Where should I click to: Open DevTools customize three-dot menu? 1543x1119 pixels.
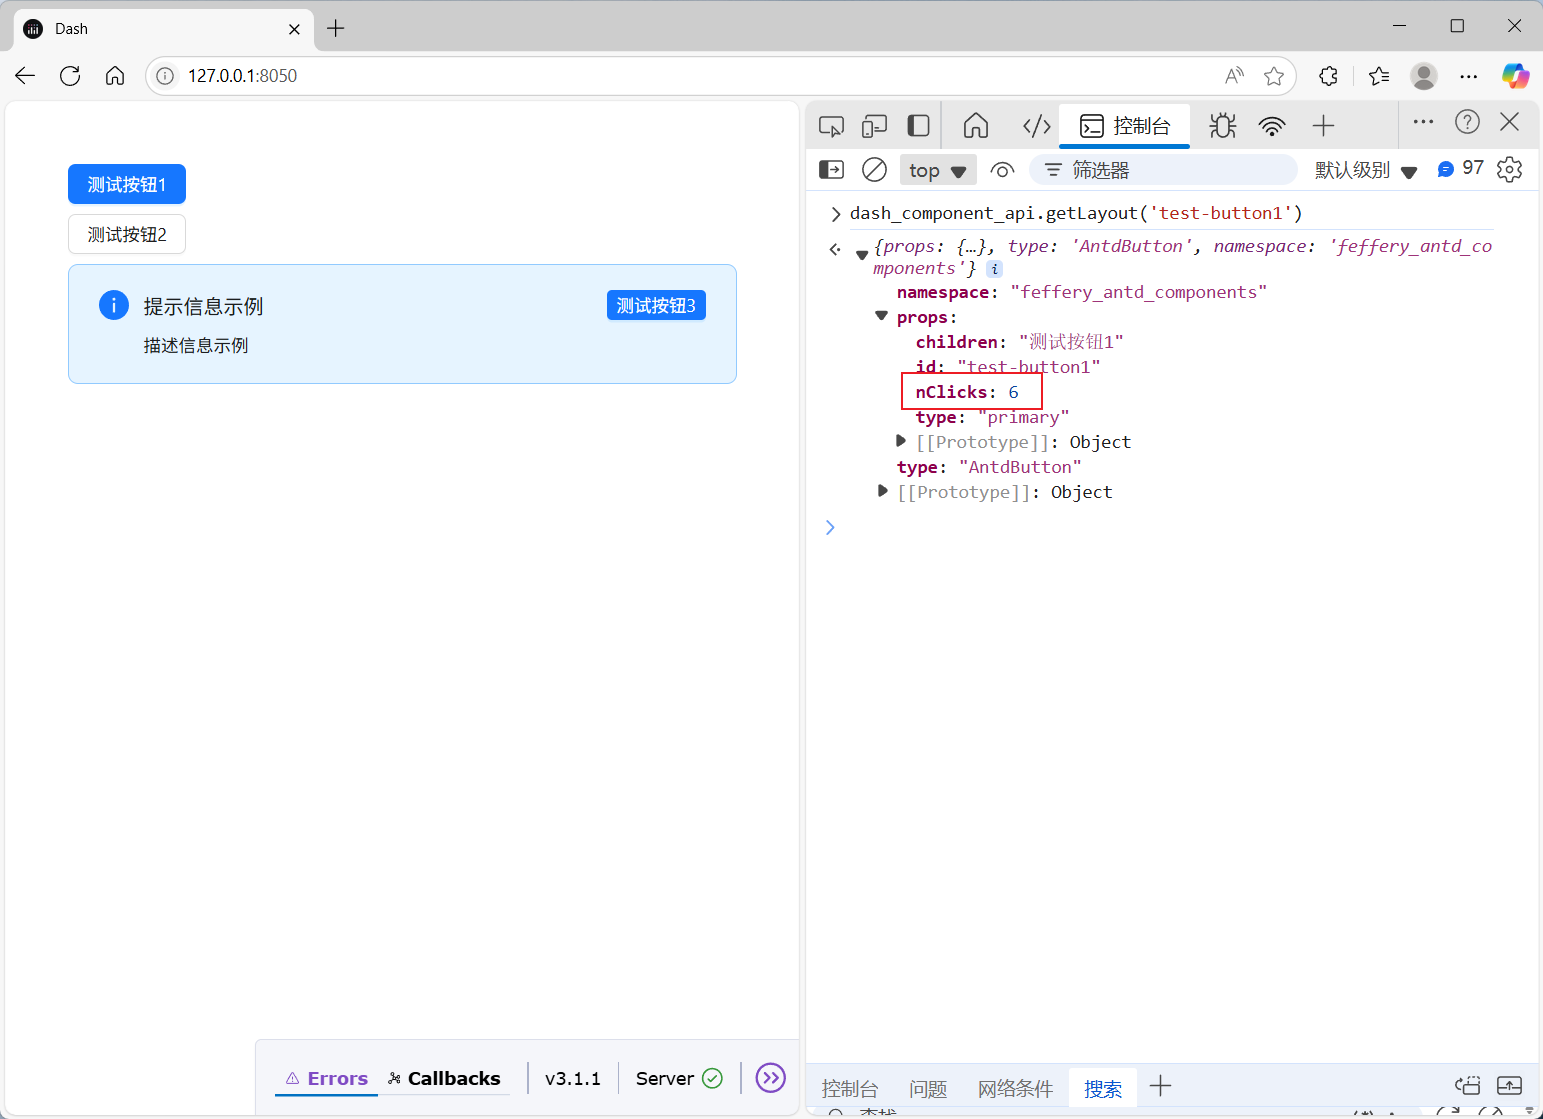1423,122
